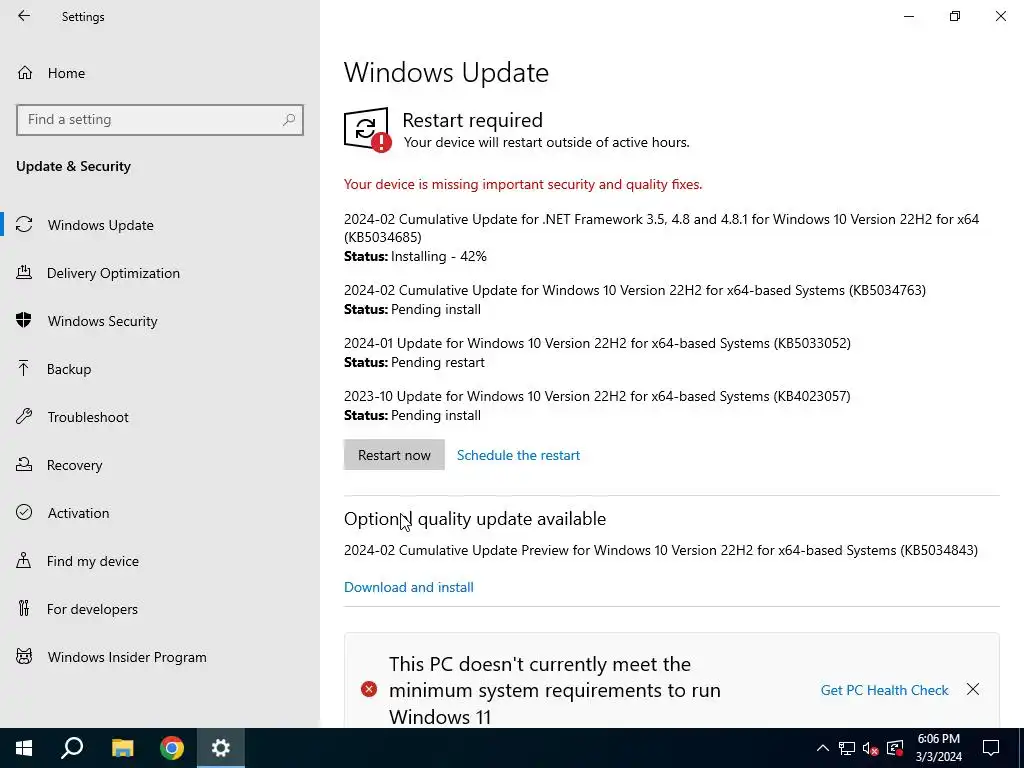Go to Recovery section
This screenshot has width=1024, height=768.
[74, 465]
